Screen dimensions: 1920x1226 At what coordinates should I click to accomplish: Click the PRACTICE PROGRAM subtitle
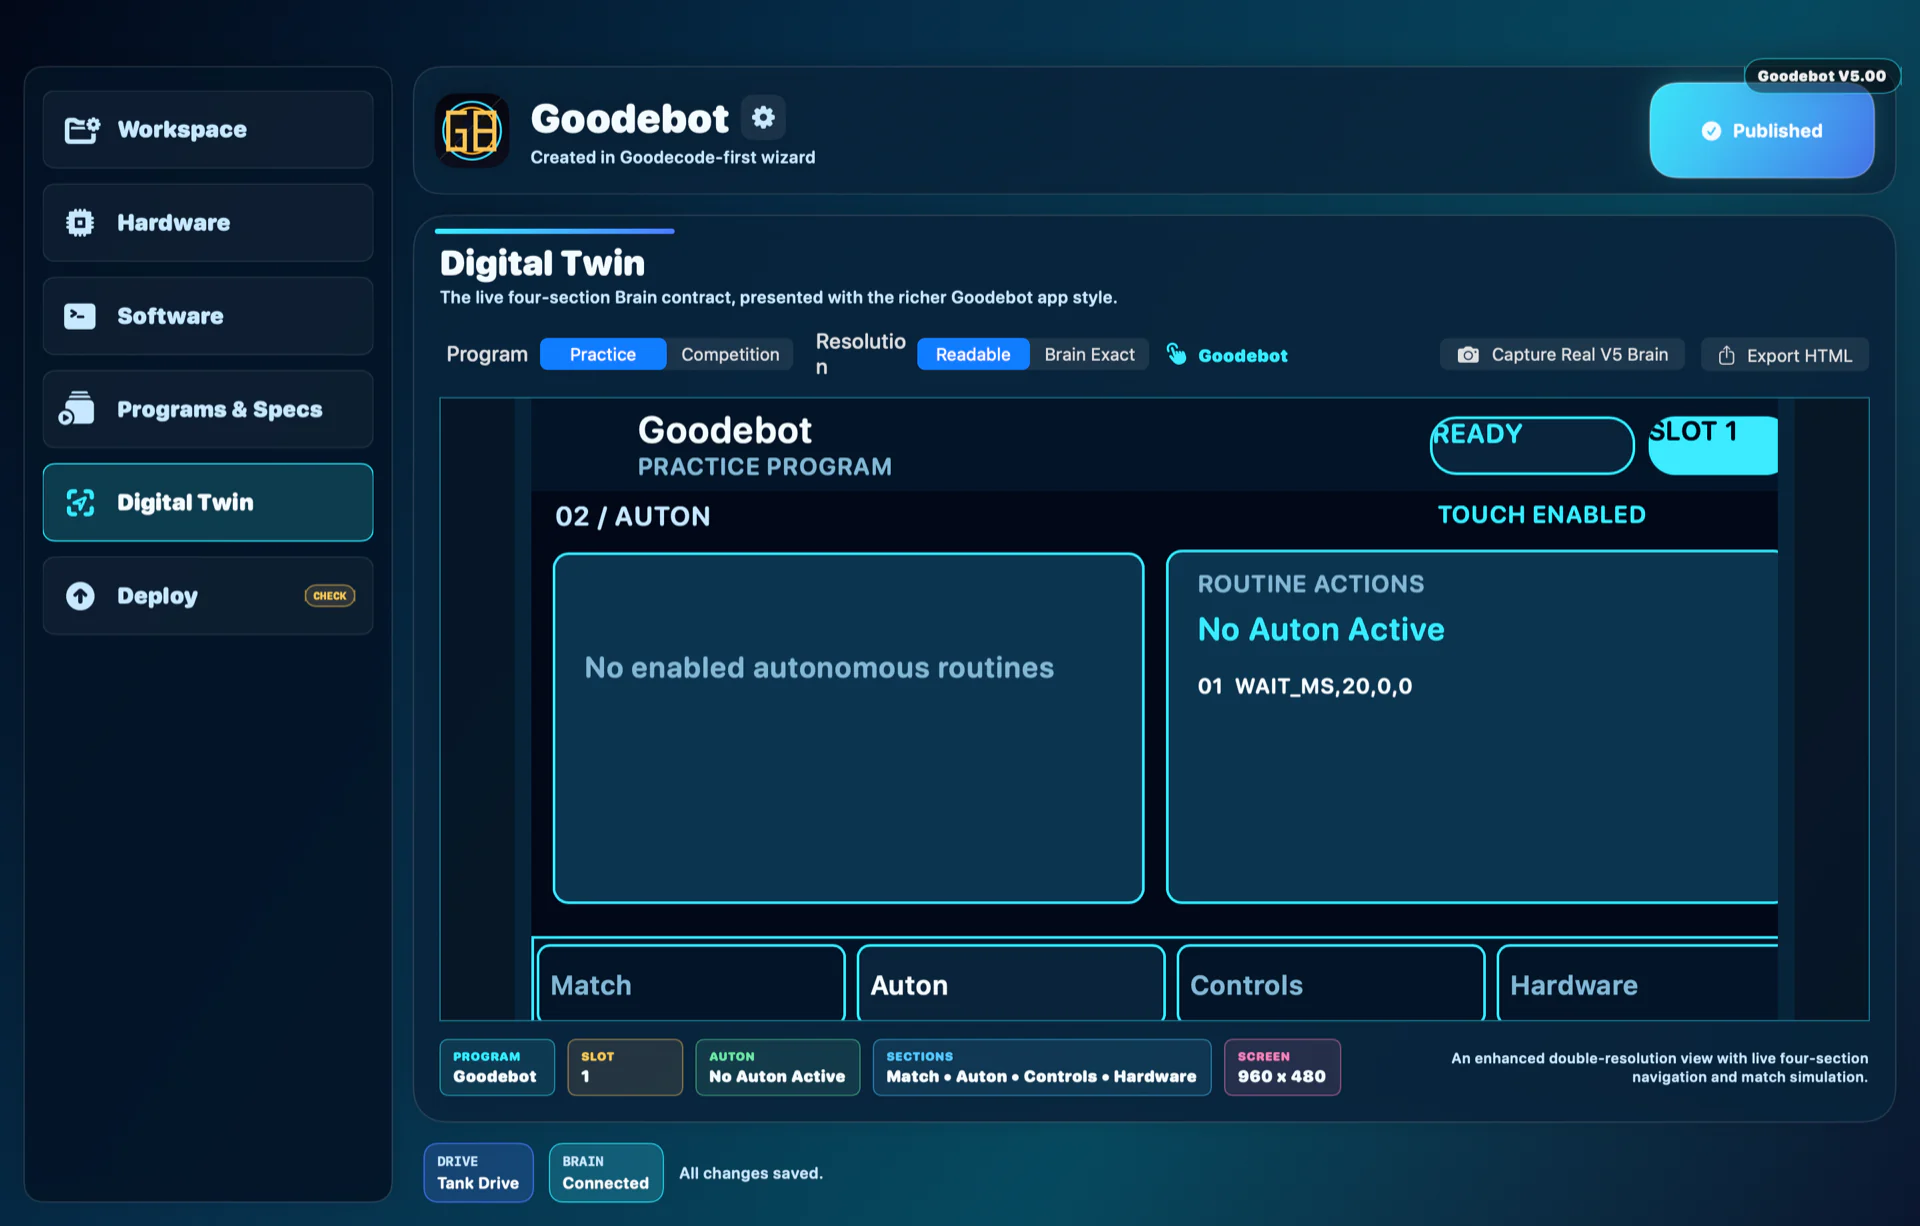[765, 467]
